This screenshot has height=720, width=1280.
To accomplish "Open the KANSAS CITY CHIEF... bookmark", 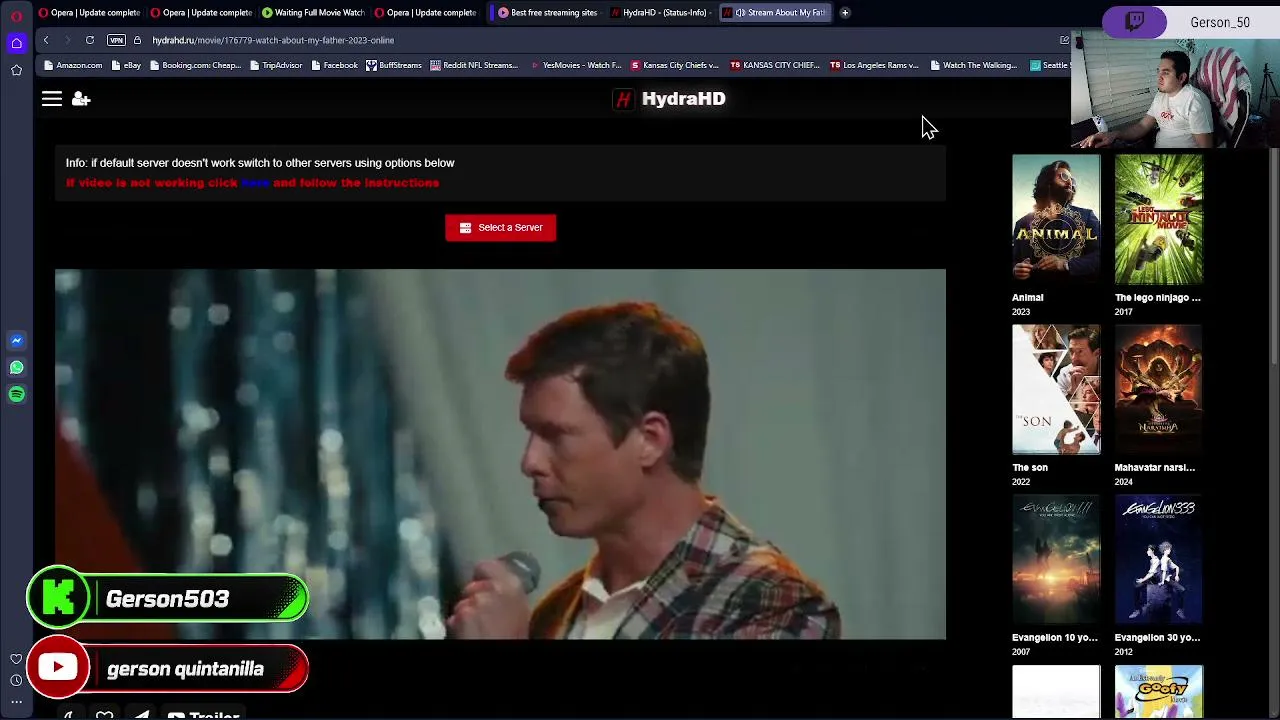I will tap(776, 65).
